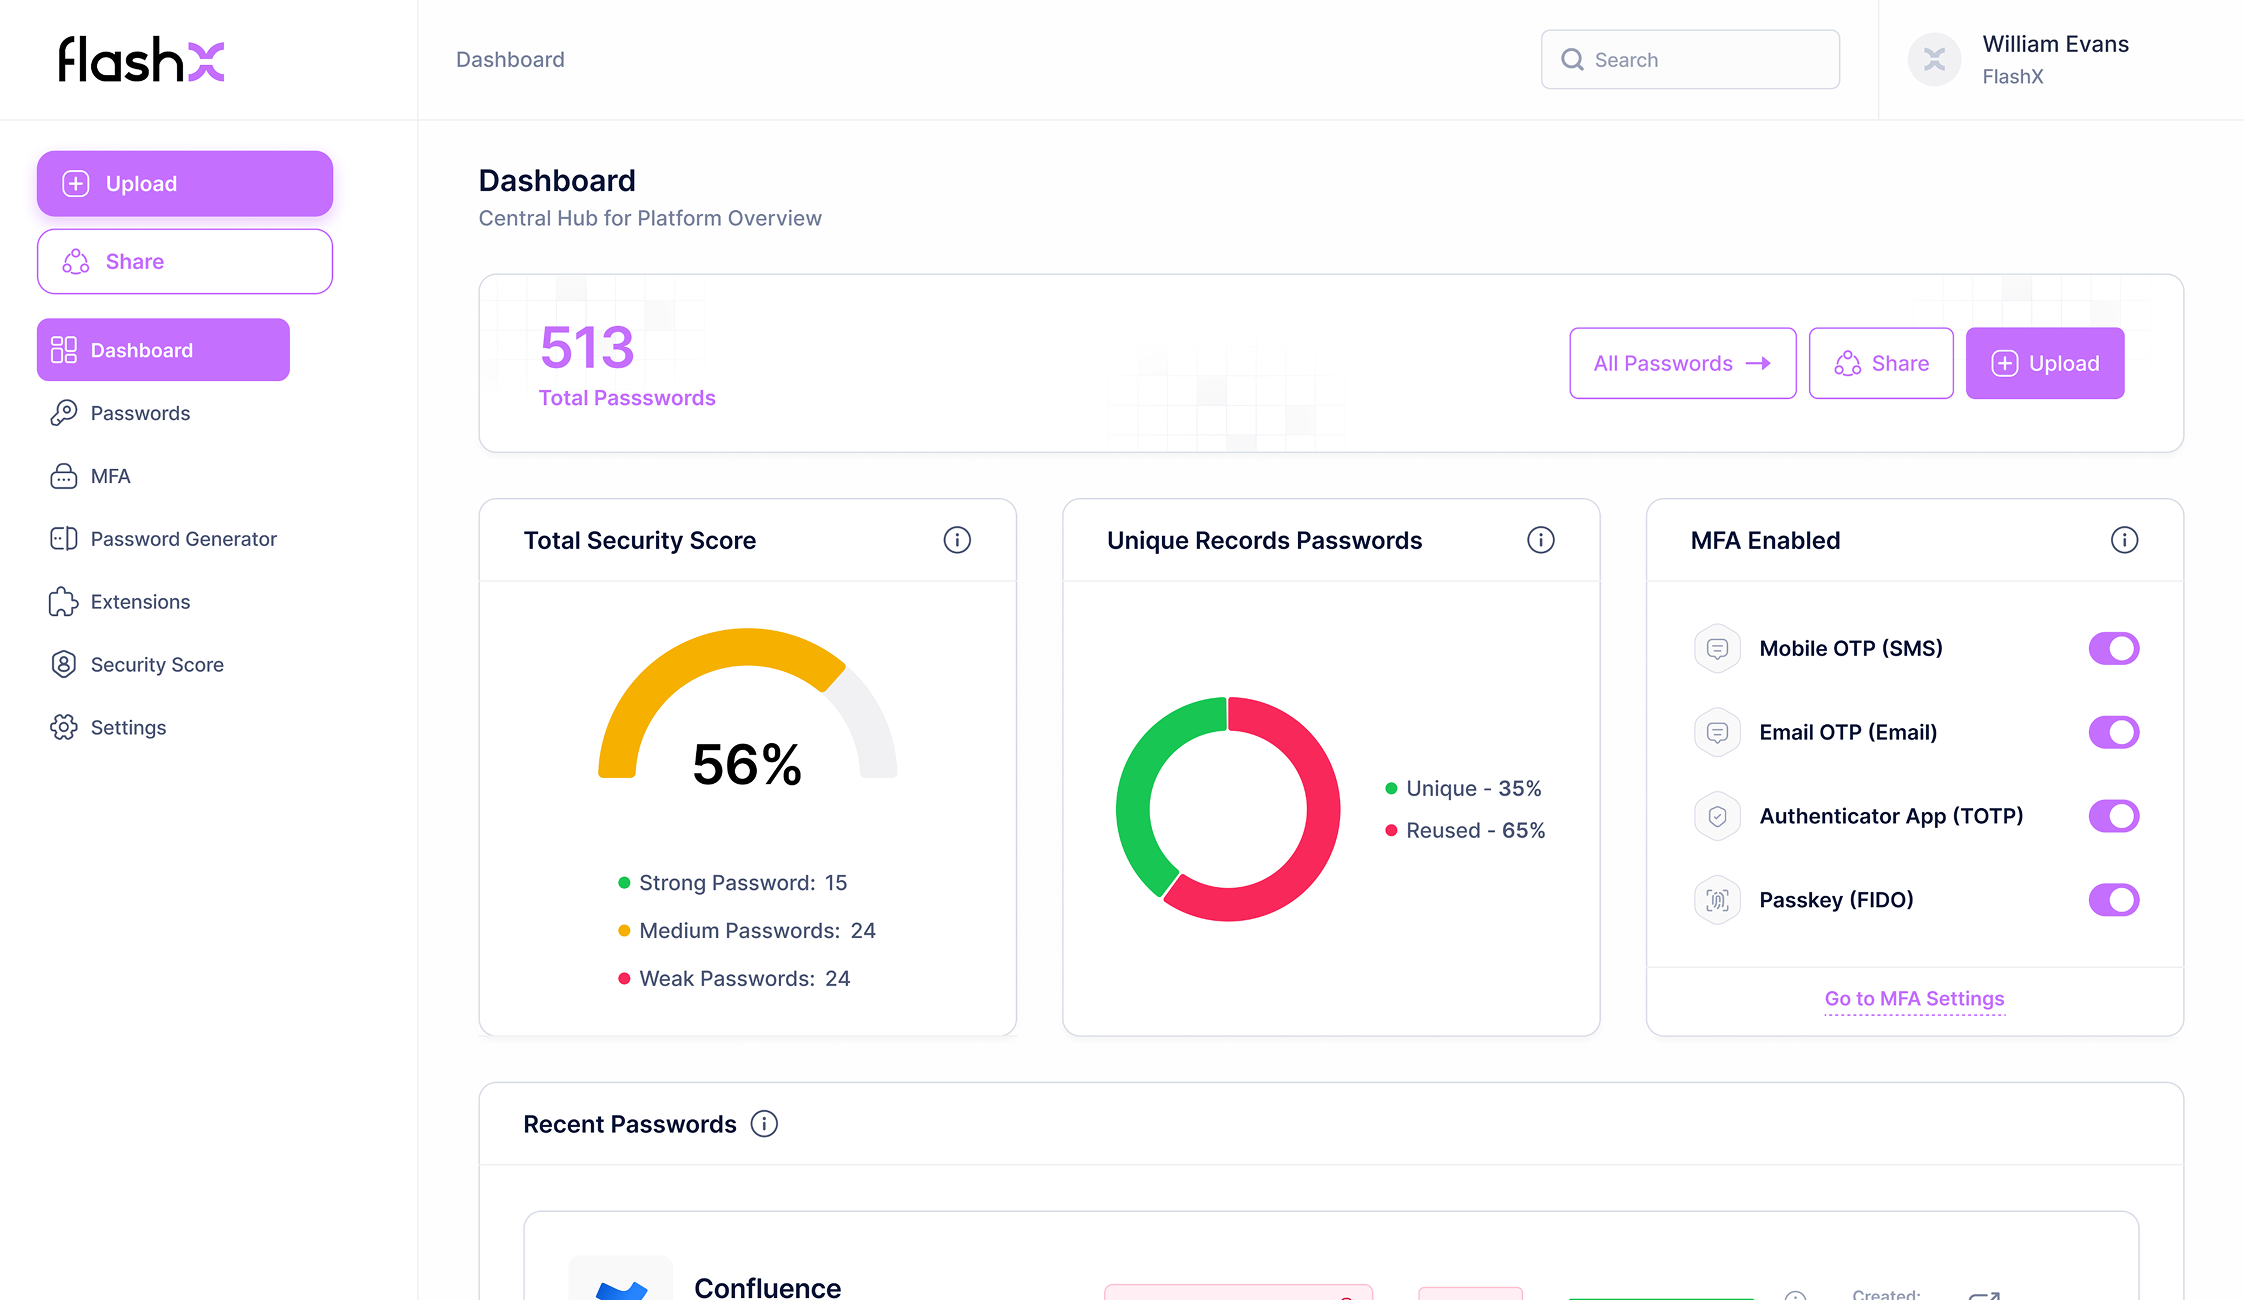
Task: Toggle the Passkey (FIDO) switch
Action: [x=2114, y=900]
